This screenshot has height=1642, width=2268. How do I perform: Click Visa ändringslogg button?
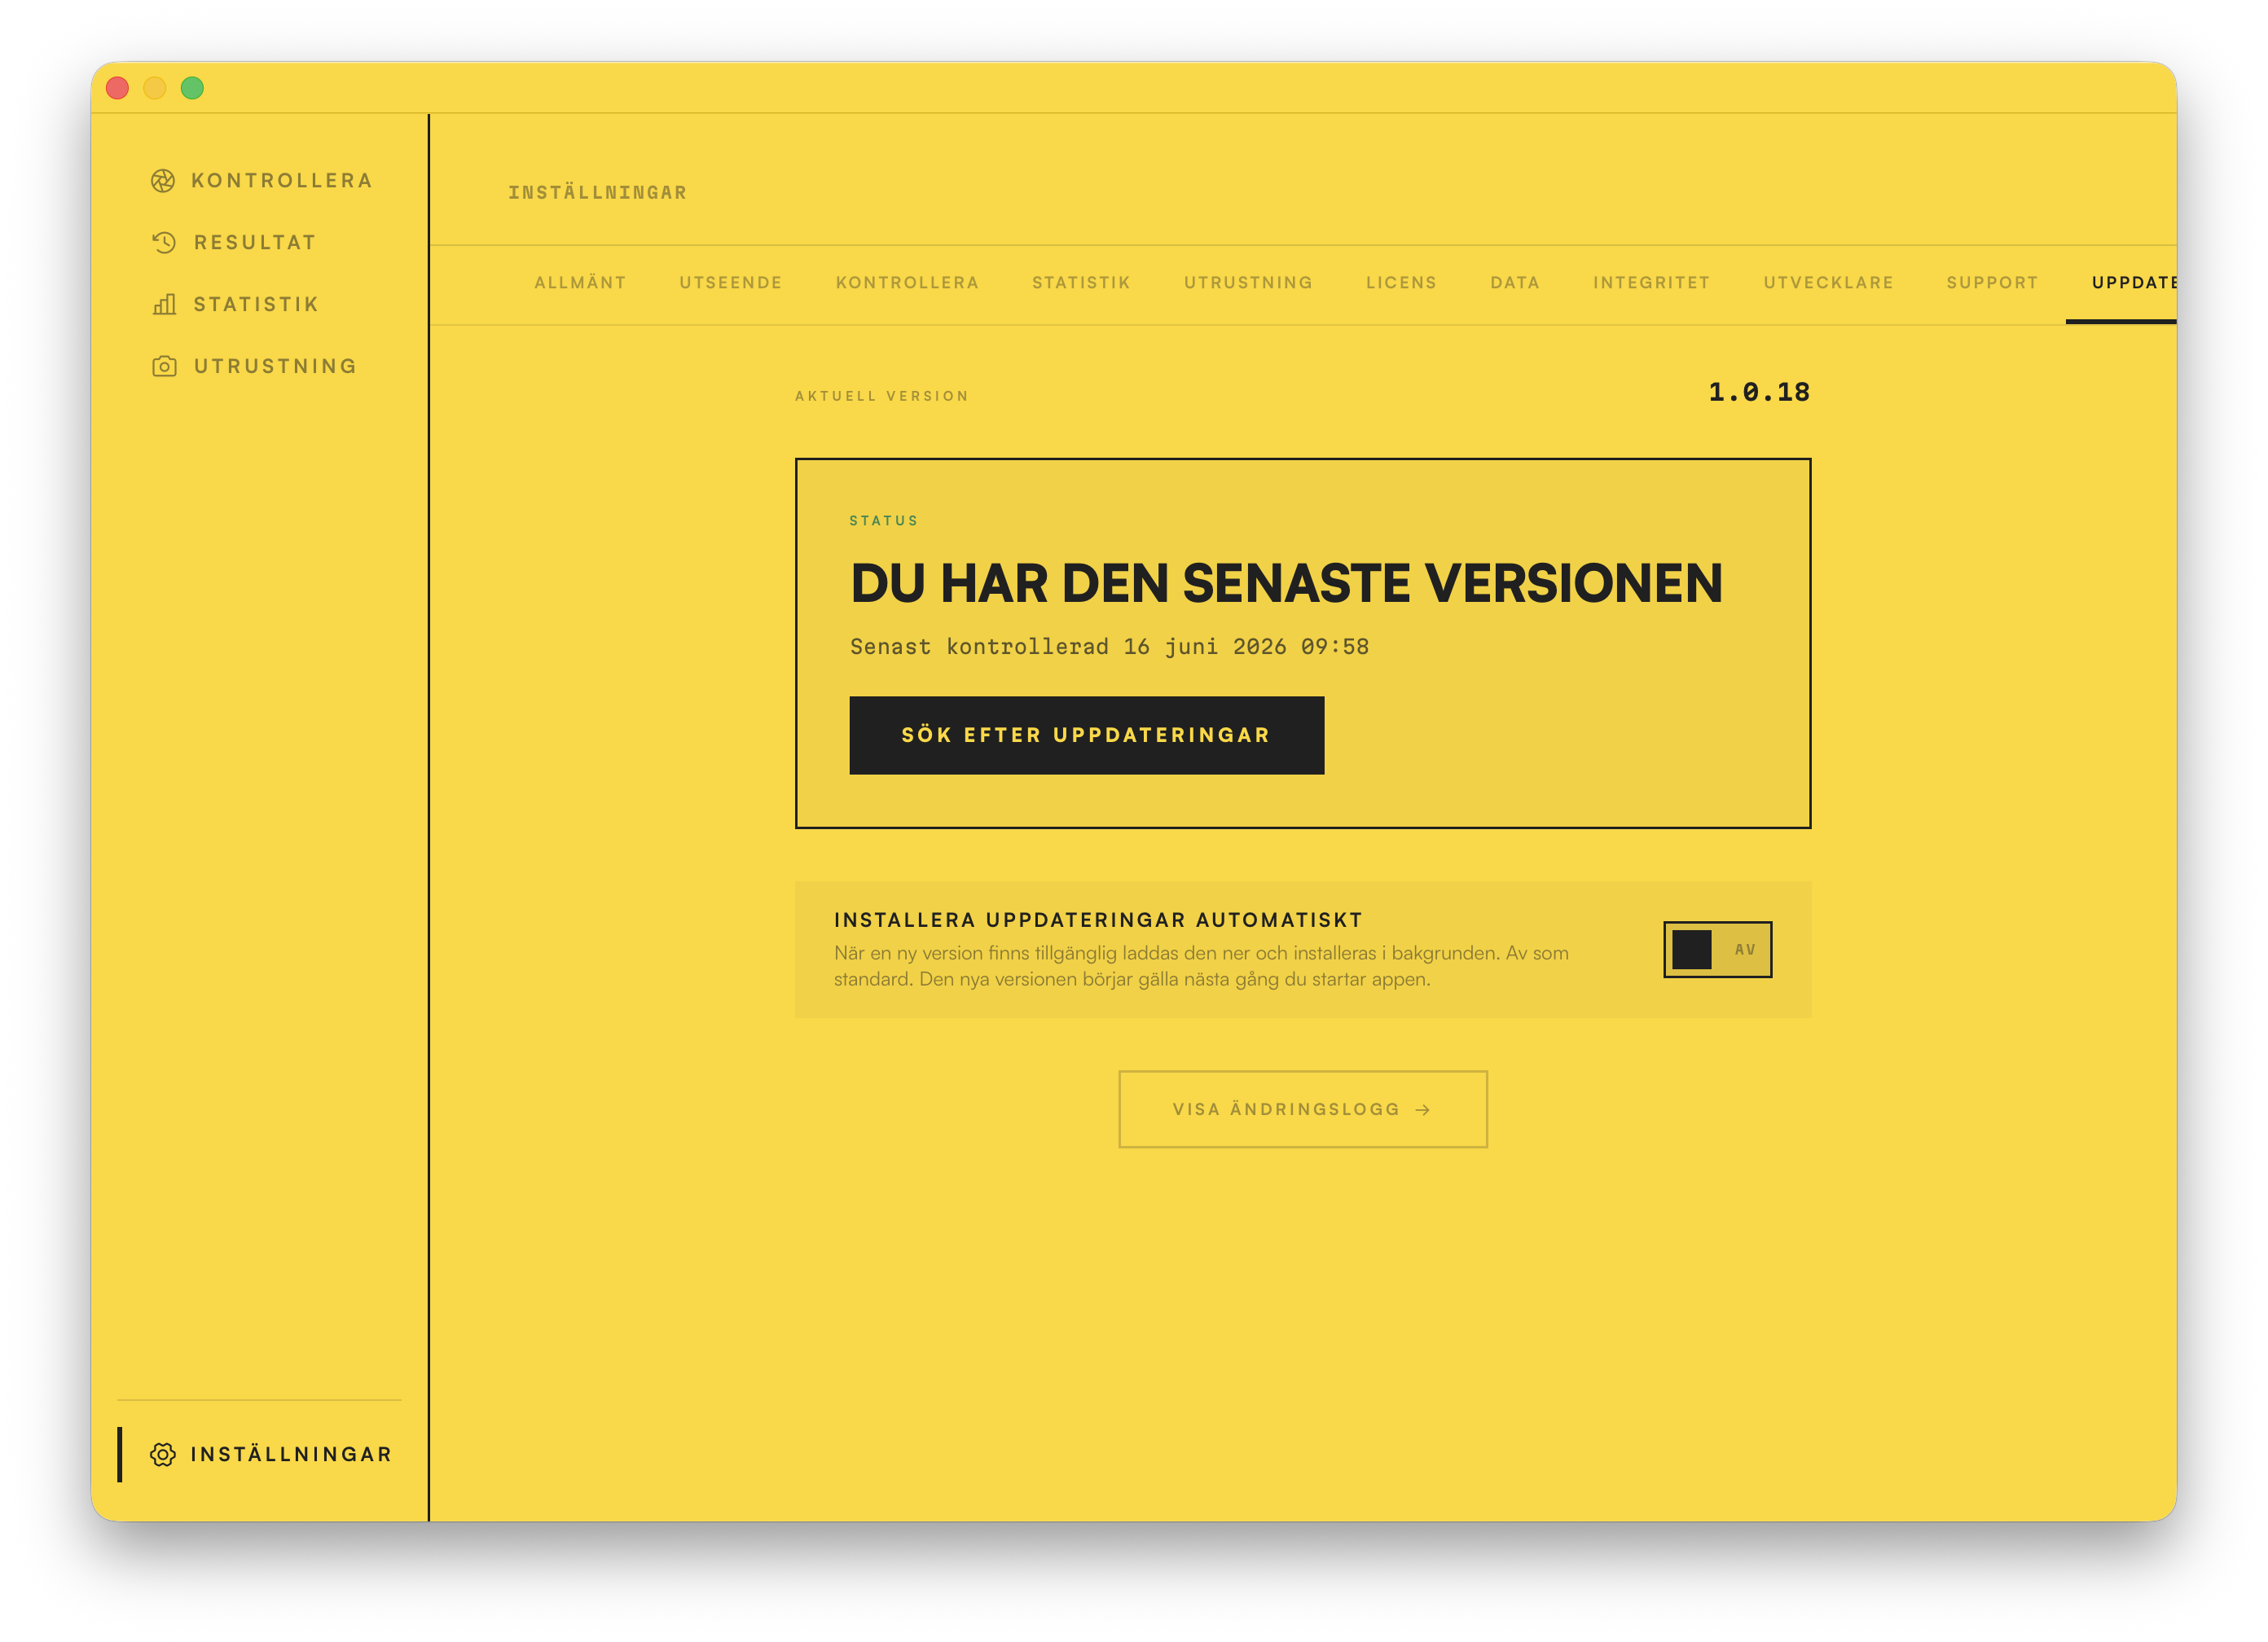tap(1303, 1109)
